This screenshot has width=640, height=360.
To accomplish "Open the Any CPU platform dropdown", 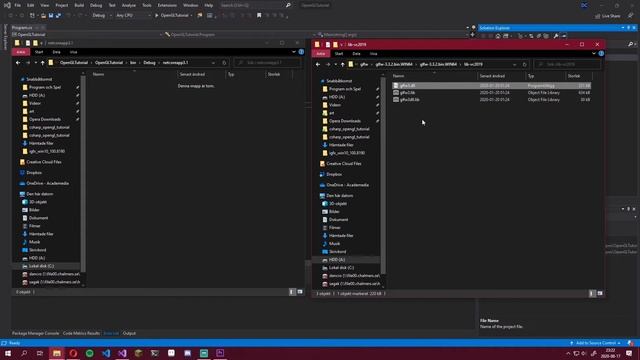I will point(133,16).
